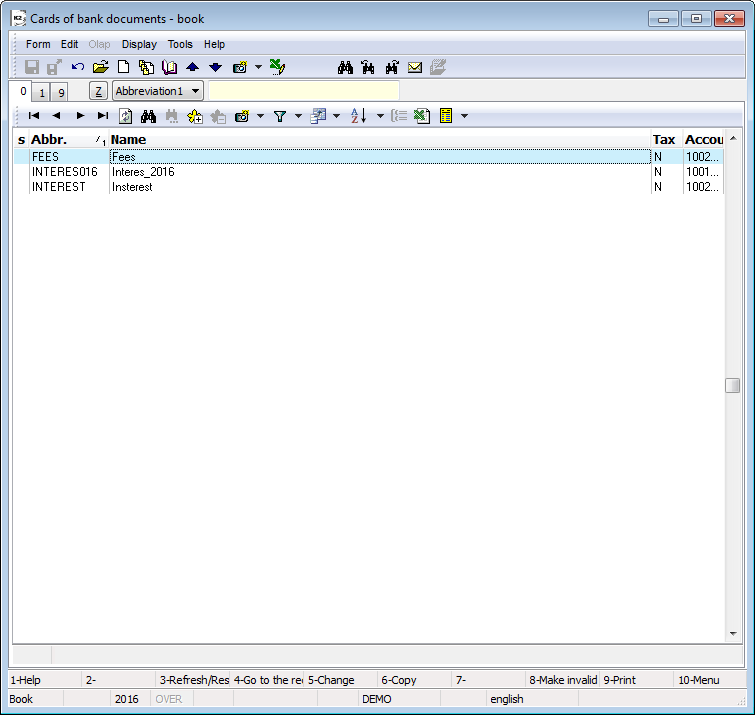This screenshot has width=755, height=715.
Task: Click the second binoculars icon in the top toolbar
Action: 368,67
